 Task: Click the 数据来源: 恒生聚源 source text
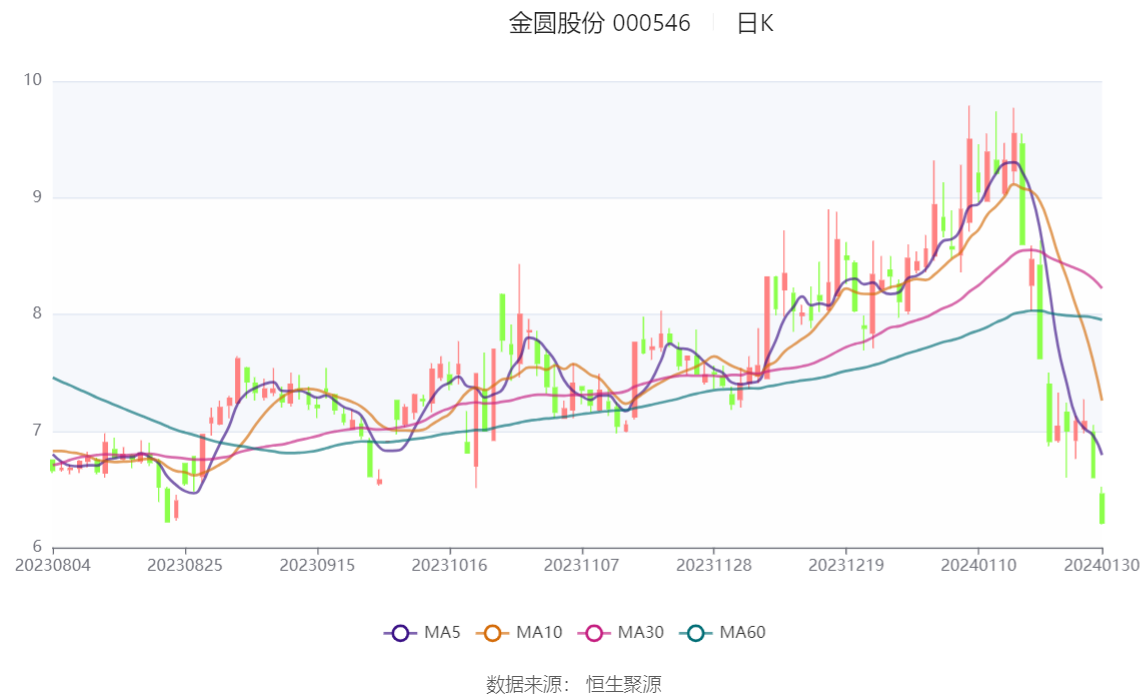coord(574,684)
